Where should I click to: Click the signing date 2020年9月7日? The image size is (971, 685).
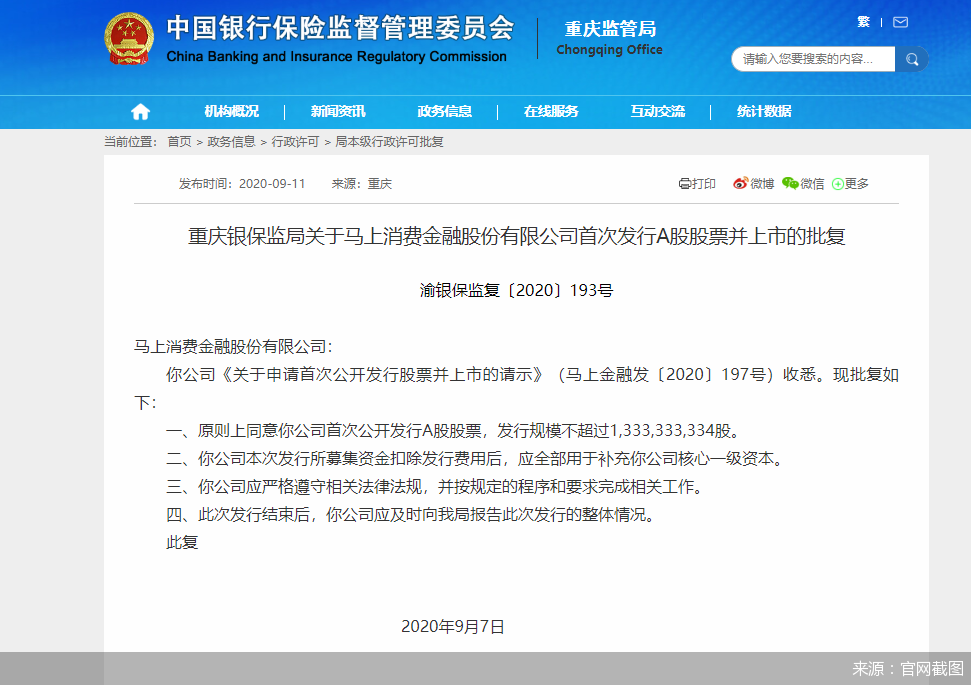(x=453, y=627)
